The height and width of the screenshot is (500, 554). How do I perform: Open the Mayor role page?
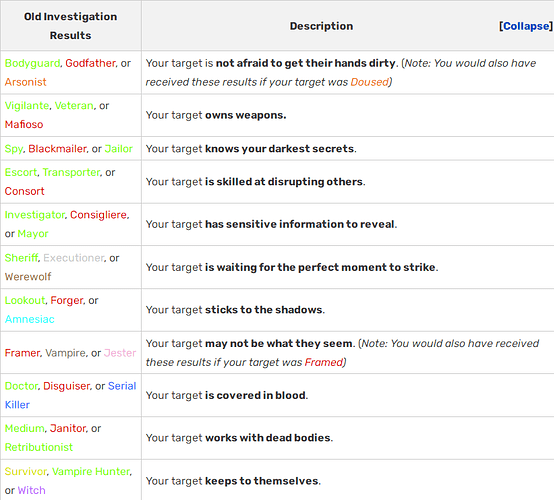(x=33, y=234)
